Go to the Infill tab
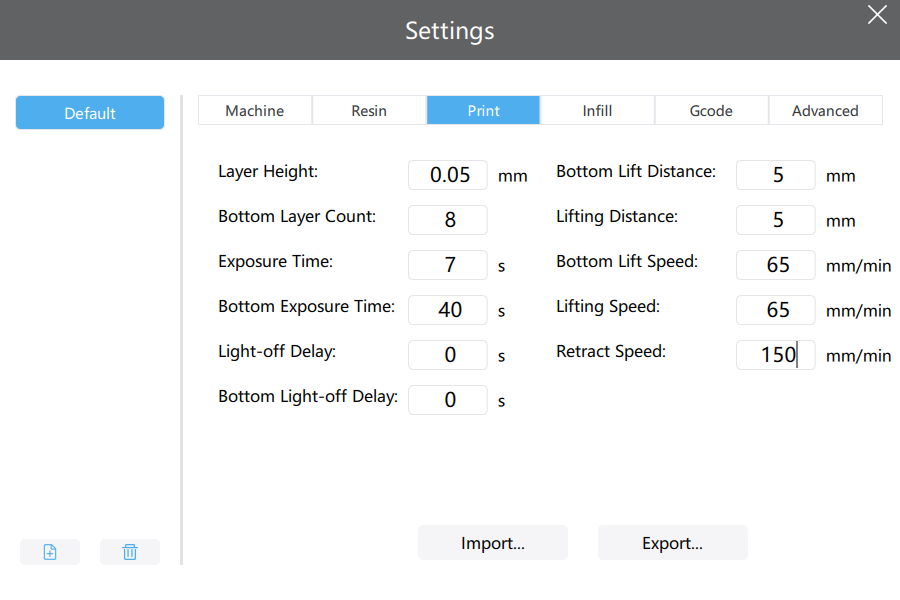The image size is (900, 600). click(x=597, y=110)
